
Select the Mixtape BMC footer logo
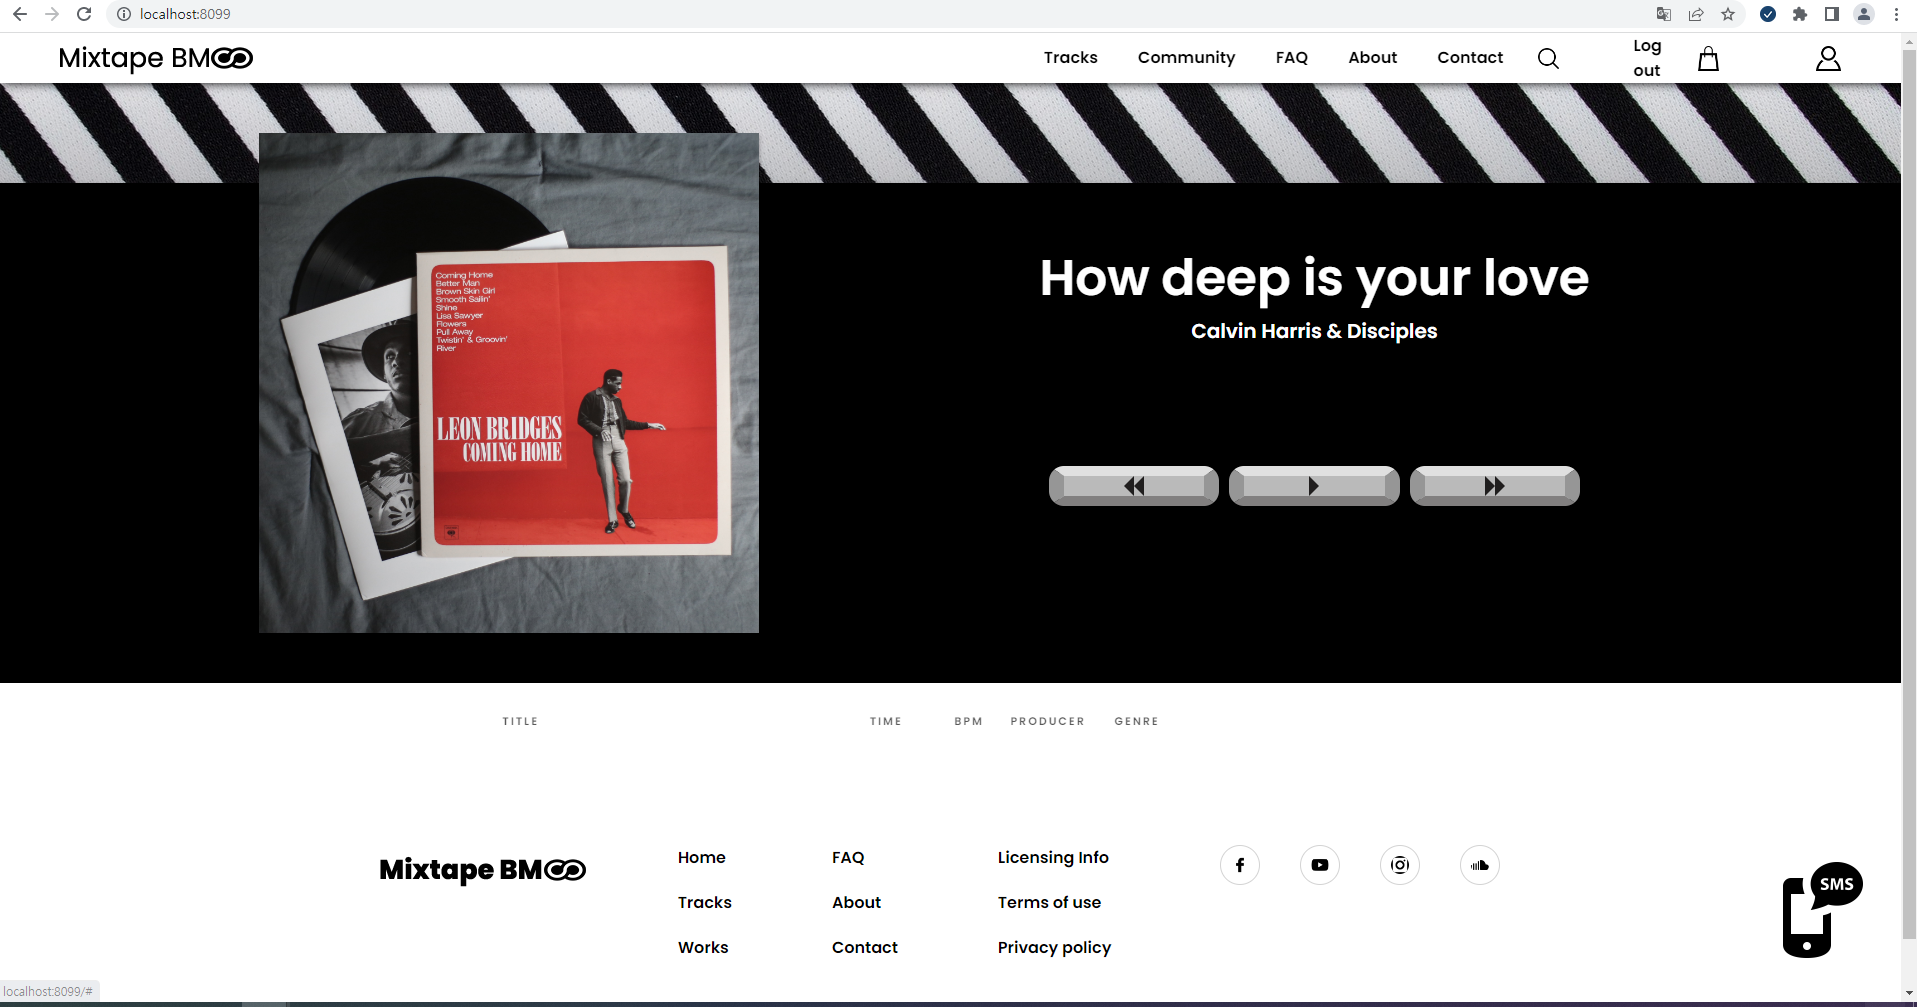point(482,870)
